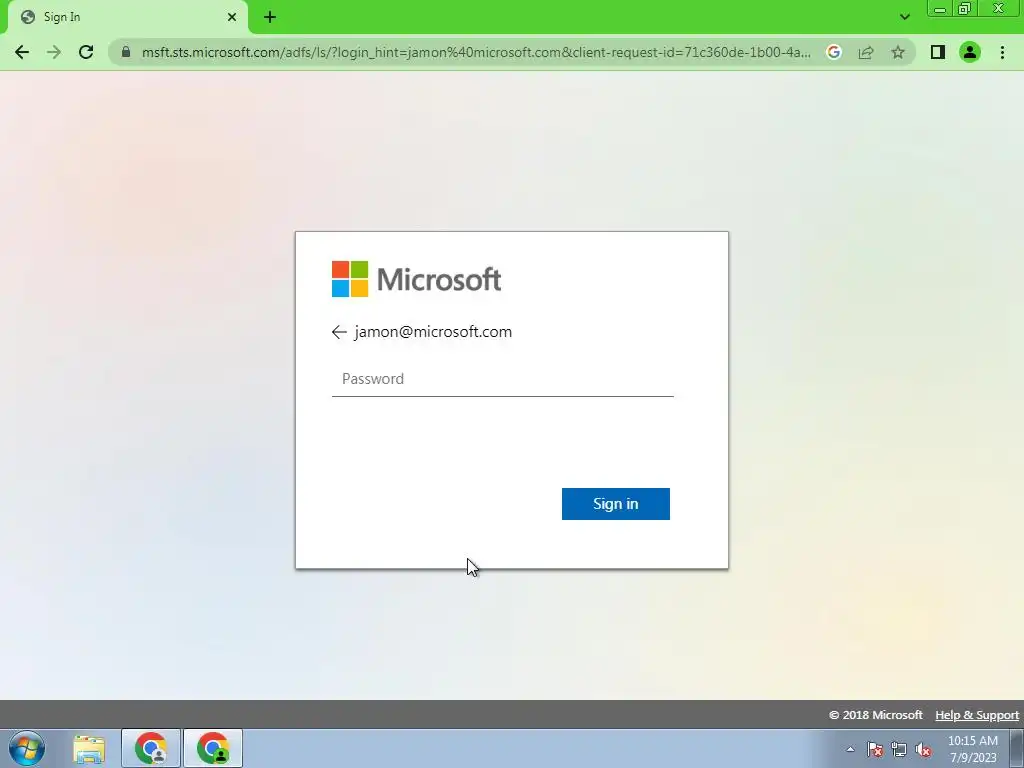1024x768 pixels.
Task: Open Google icon in address bar
Action: (833, 52)
